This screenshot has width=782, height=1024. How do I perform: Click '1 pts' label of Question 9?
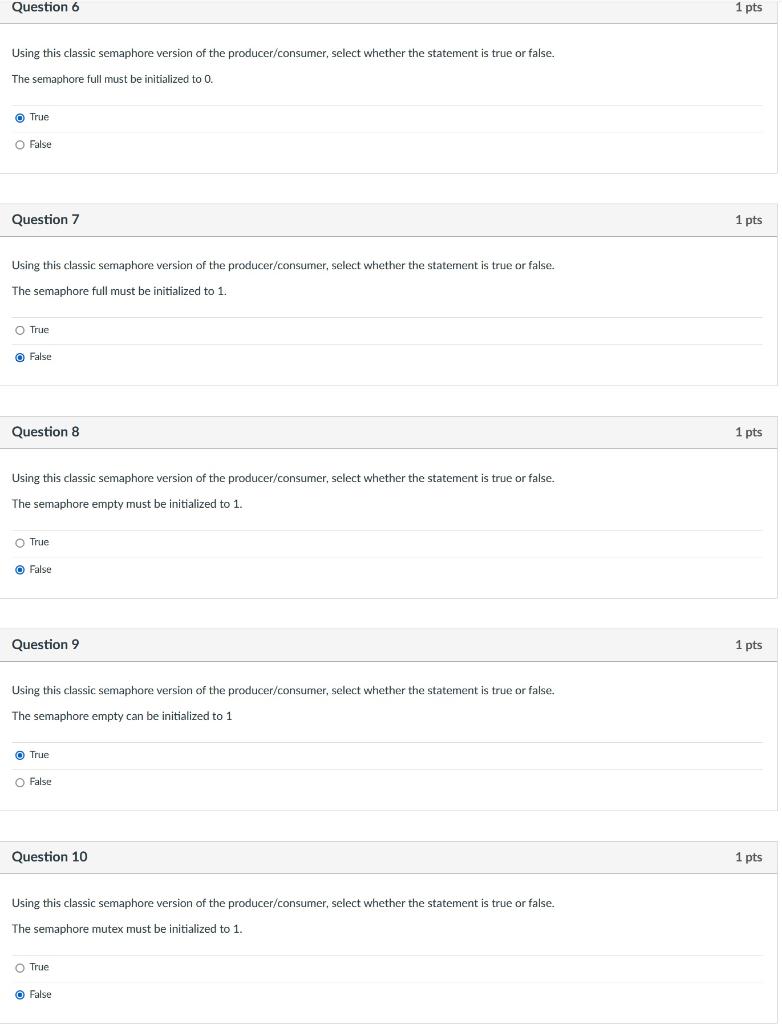[749, 645]
